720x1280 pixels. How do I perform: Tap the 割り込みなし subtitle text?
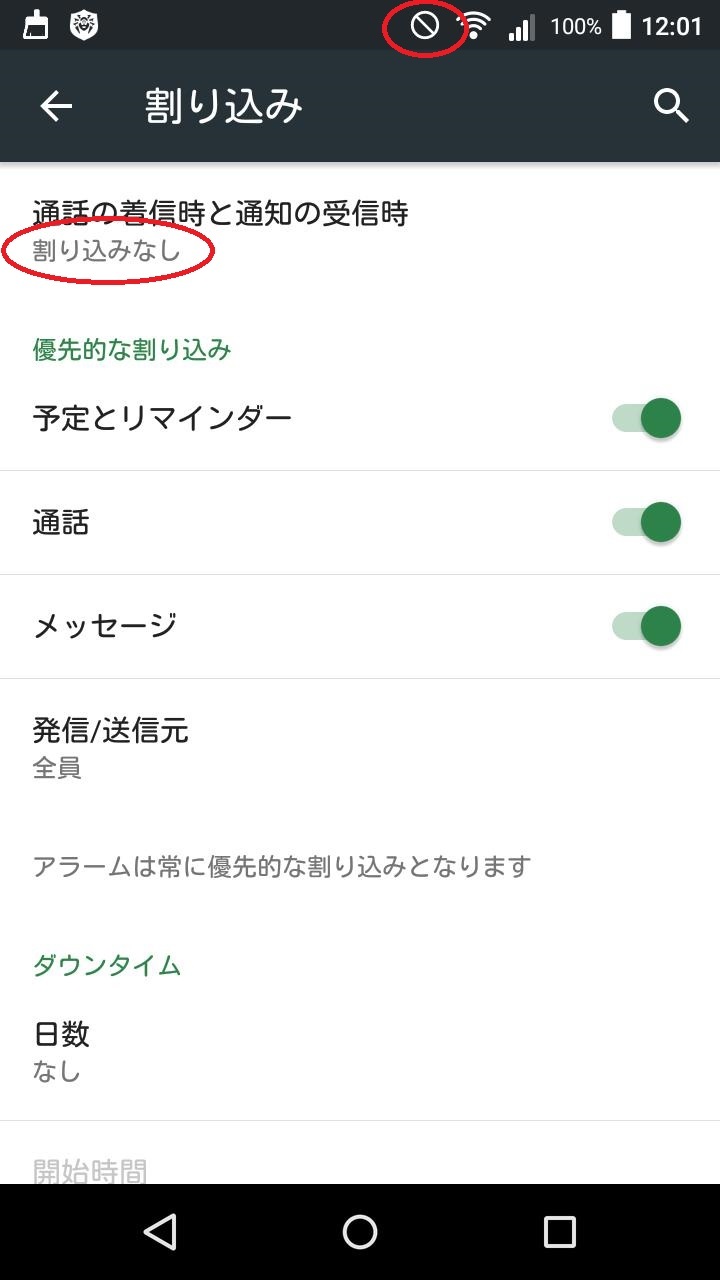pos(107,250)
